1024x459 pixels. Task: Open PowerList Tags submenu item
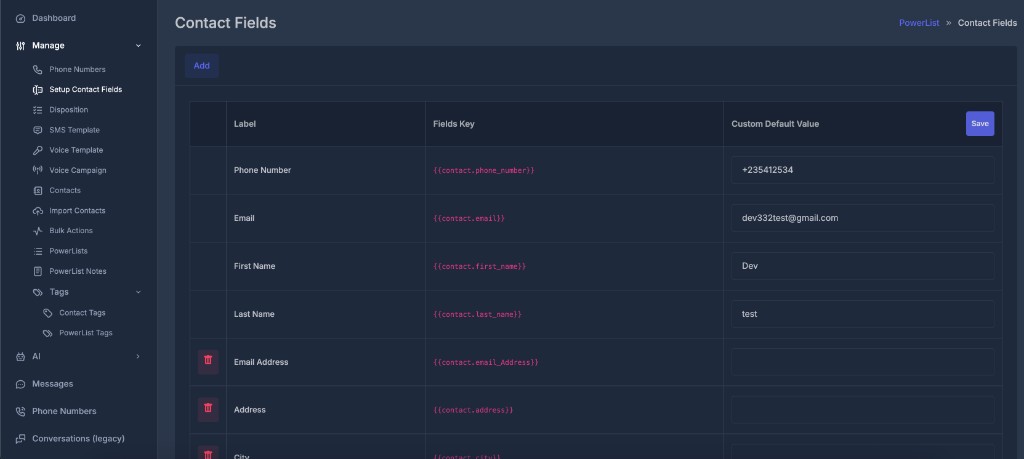pos(86,333)
